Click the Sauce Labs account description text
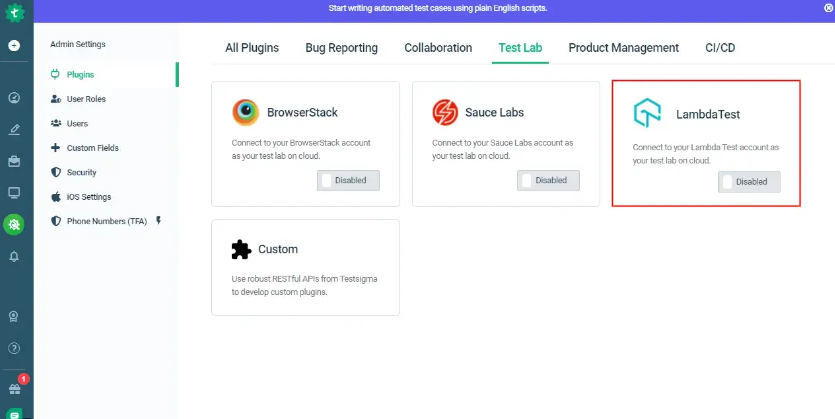 (503, 150)
